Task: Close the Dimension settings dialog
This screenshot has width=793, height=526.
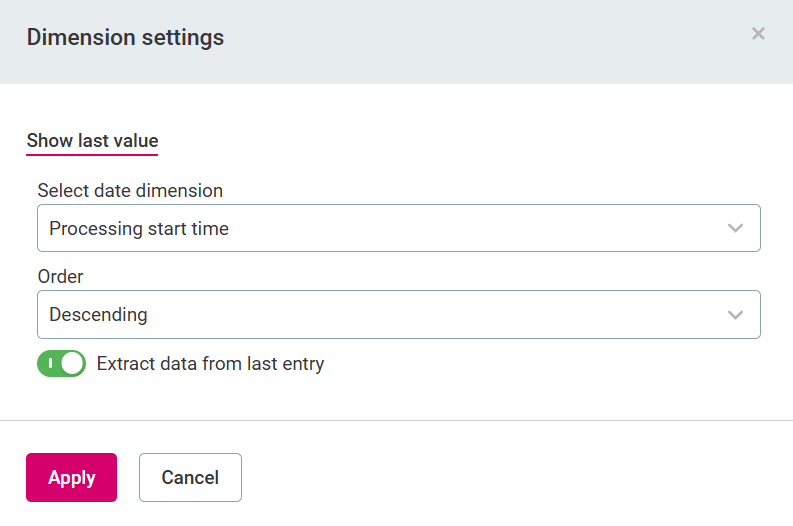Action: [758, 34]
